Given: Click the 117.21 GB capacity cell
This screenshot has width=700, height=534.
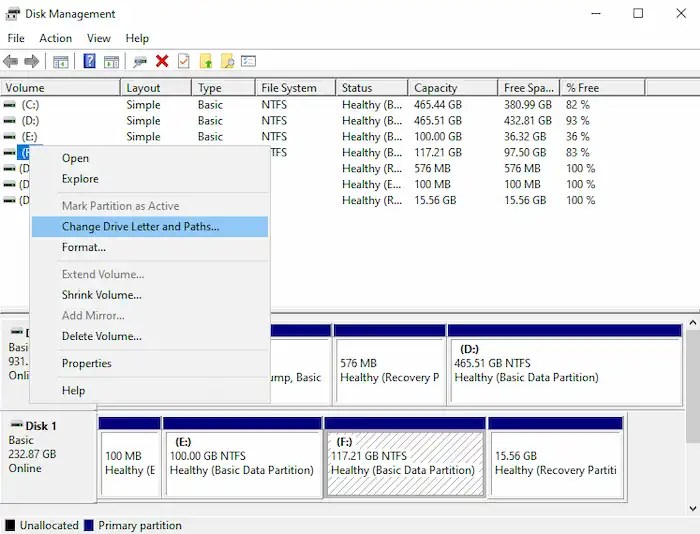Looking at the screenshot, I should pyautogui.click(x=438, y=153).
